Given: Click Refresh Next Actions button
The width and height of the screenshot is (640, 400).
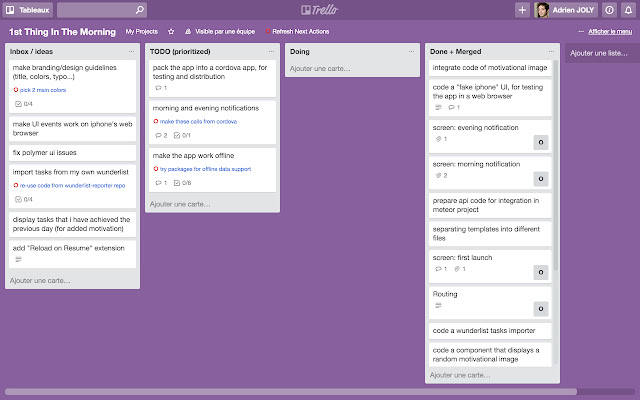Looking at the screenshot, I should coord(297,31).
